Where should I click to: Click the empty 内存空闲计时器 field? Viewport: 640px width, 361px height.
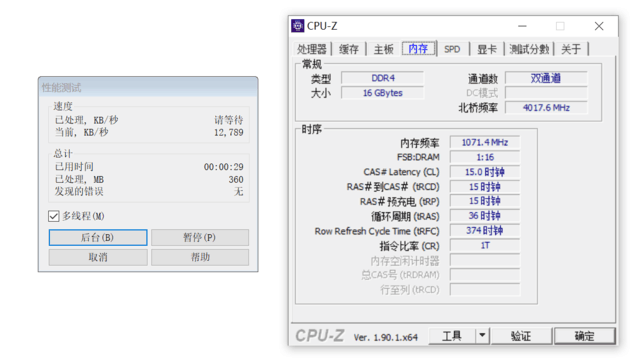[x=485, y=260]
